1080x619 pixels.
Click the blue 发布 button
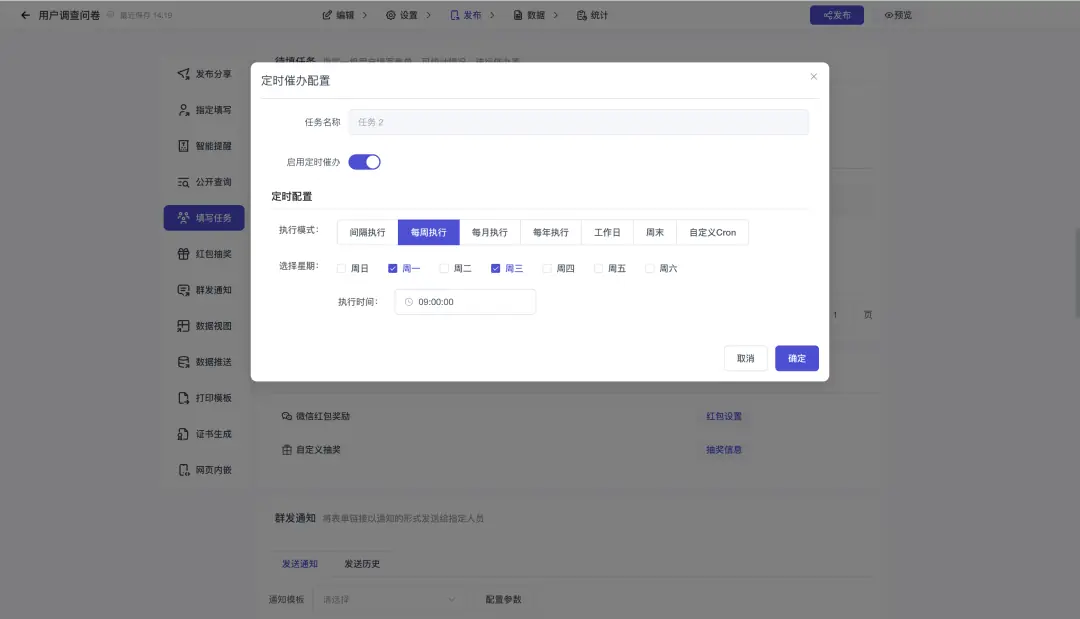click(x=837, y=15)
